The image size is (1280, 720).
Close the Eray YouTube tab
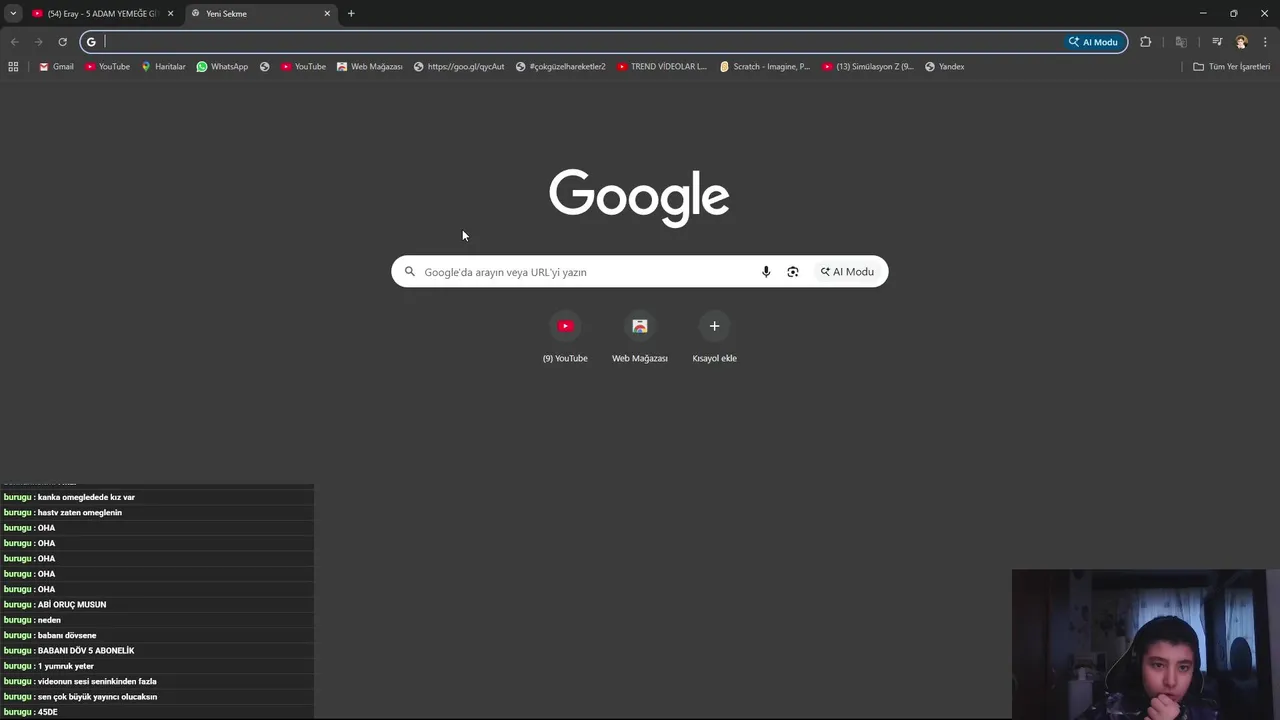pos(170,14)
